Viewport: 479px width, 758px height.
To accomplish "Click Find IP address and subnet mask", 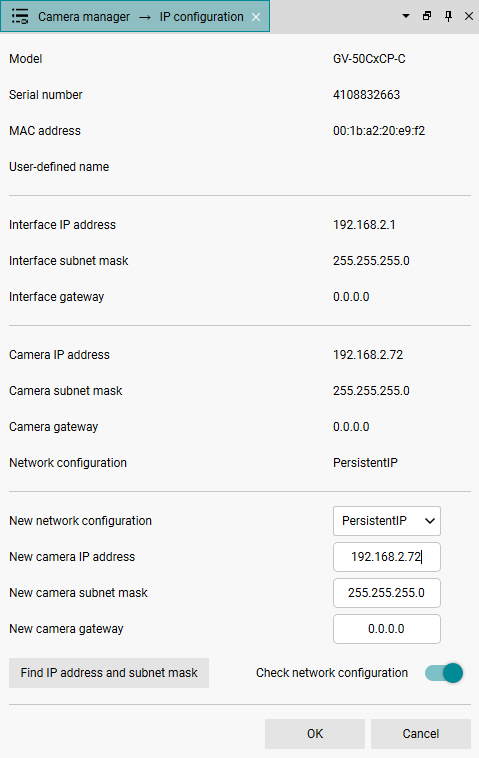I will pos(109,673).
